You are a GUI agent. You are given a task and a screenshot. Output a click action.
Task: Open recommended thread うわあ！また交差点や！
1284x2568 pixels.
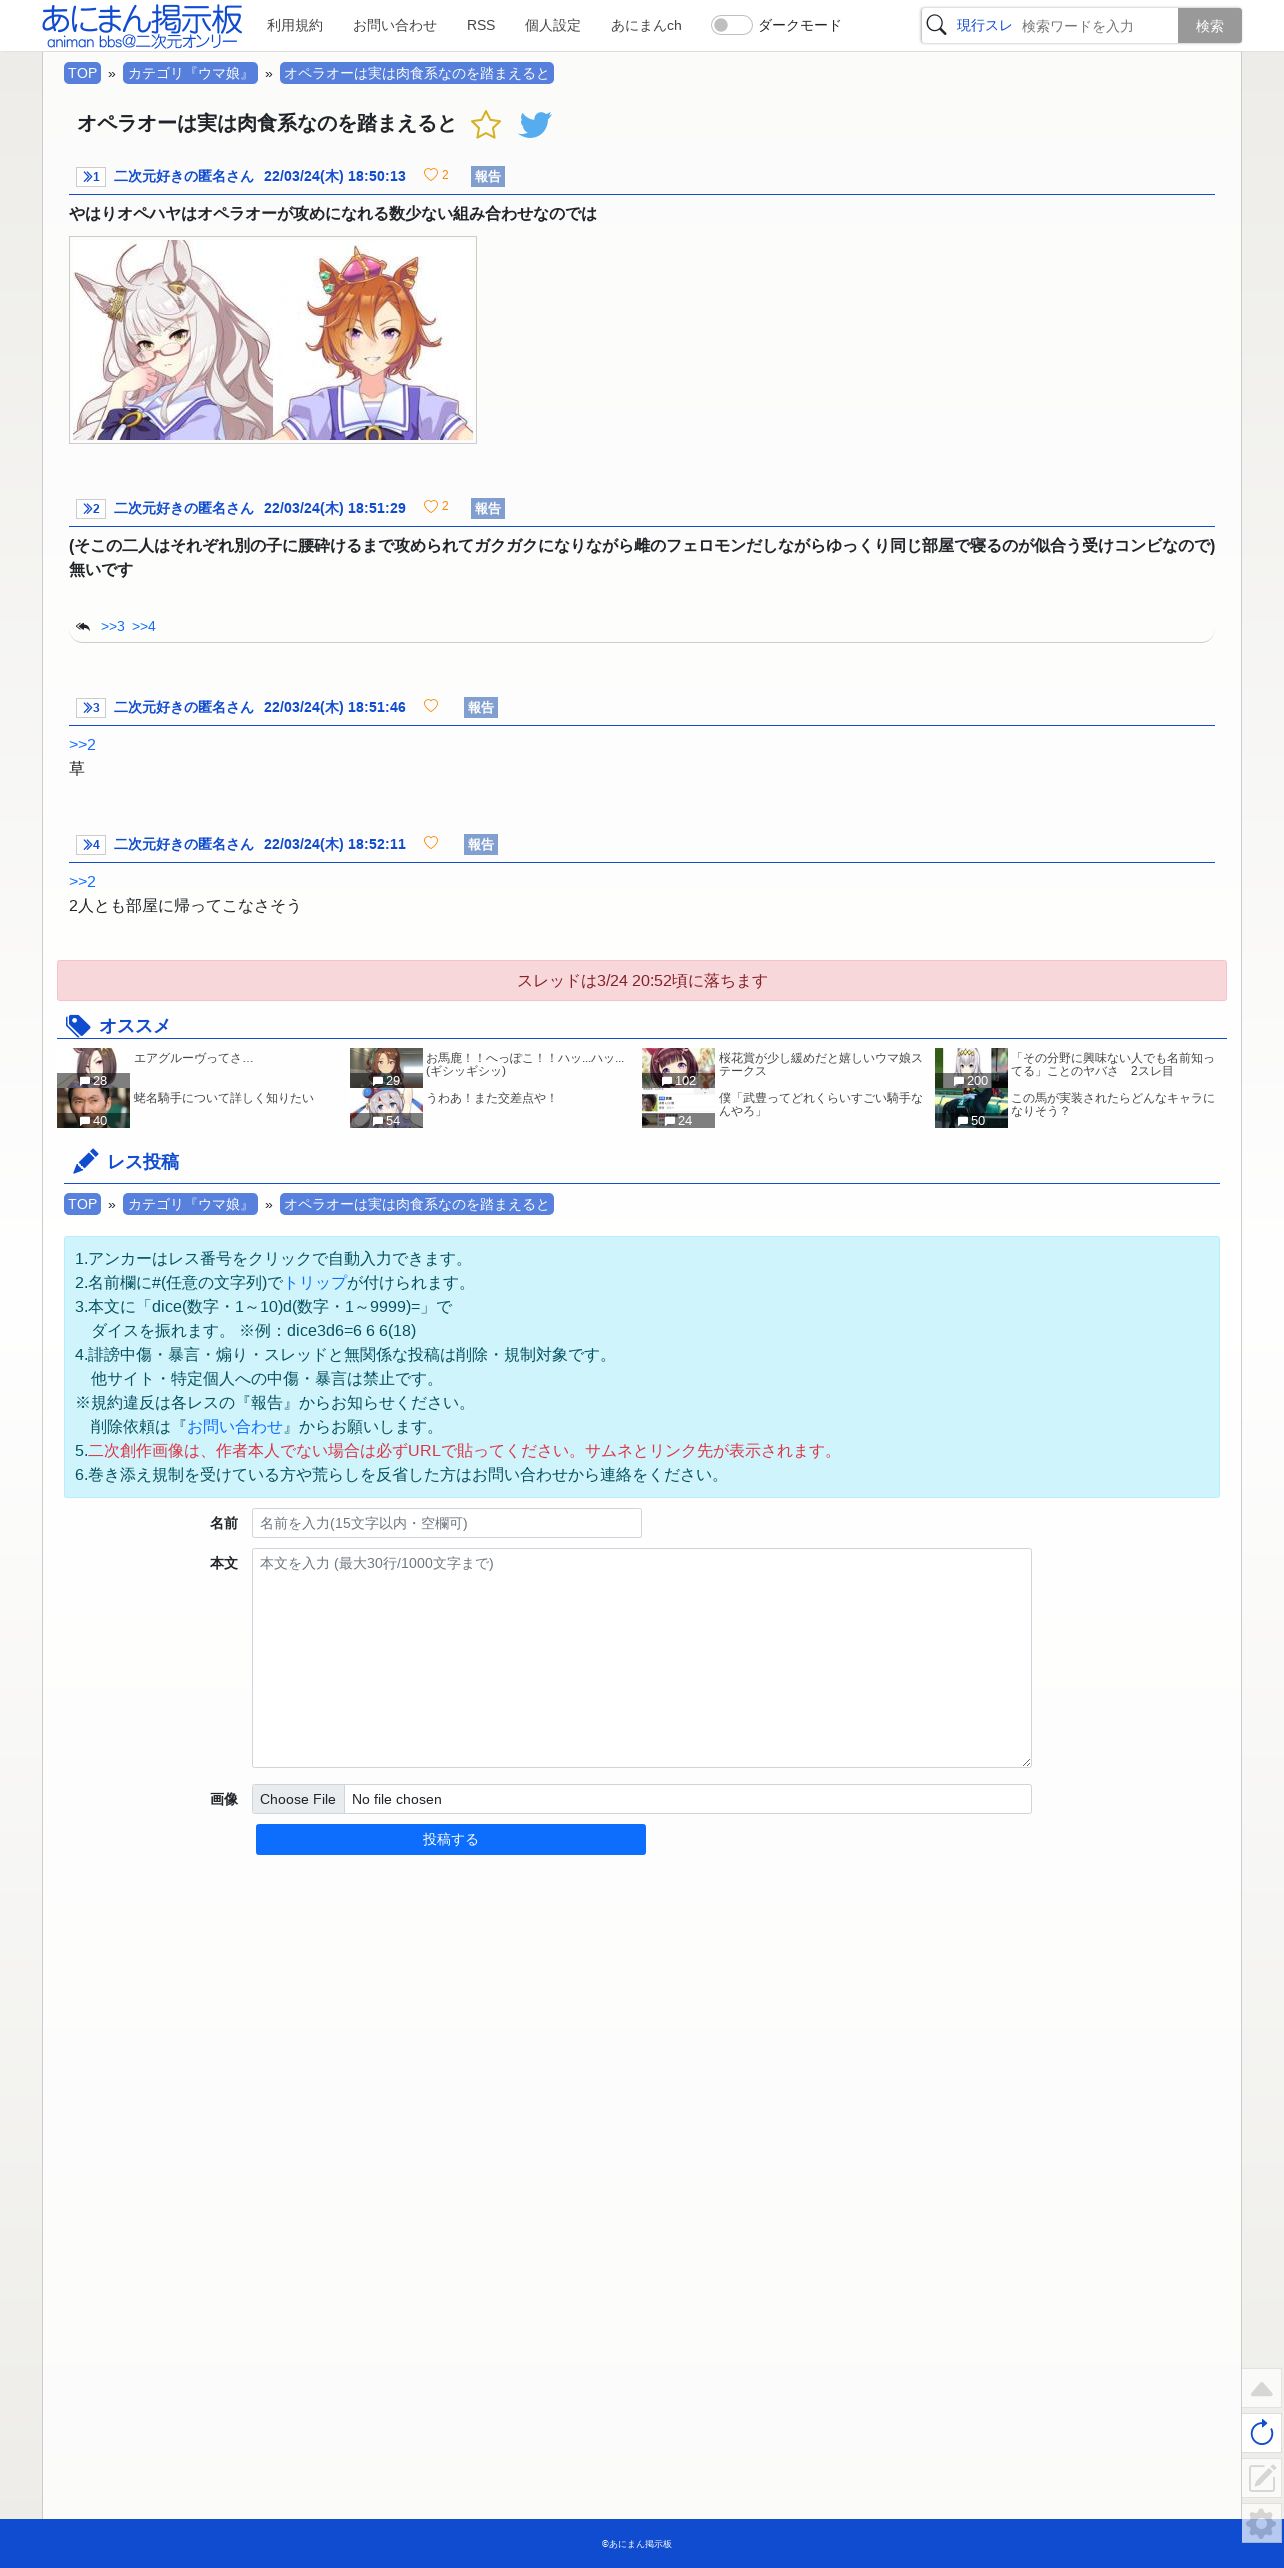click(491, 1098)
